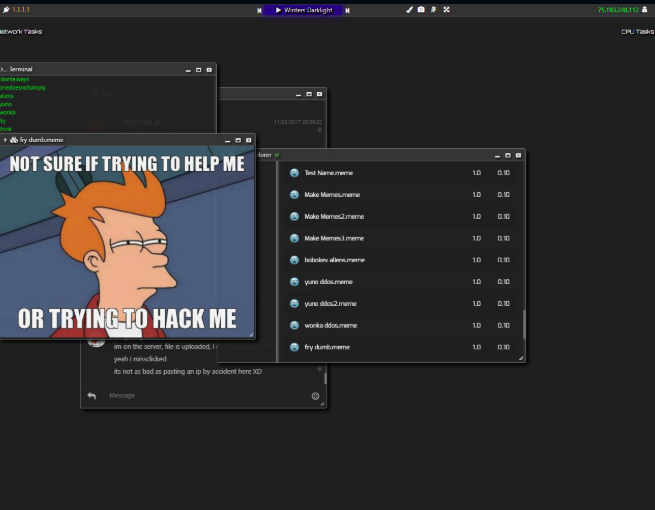Select the 'yuno' line in Terminal

pos(6,104)
